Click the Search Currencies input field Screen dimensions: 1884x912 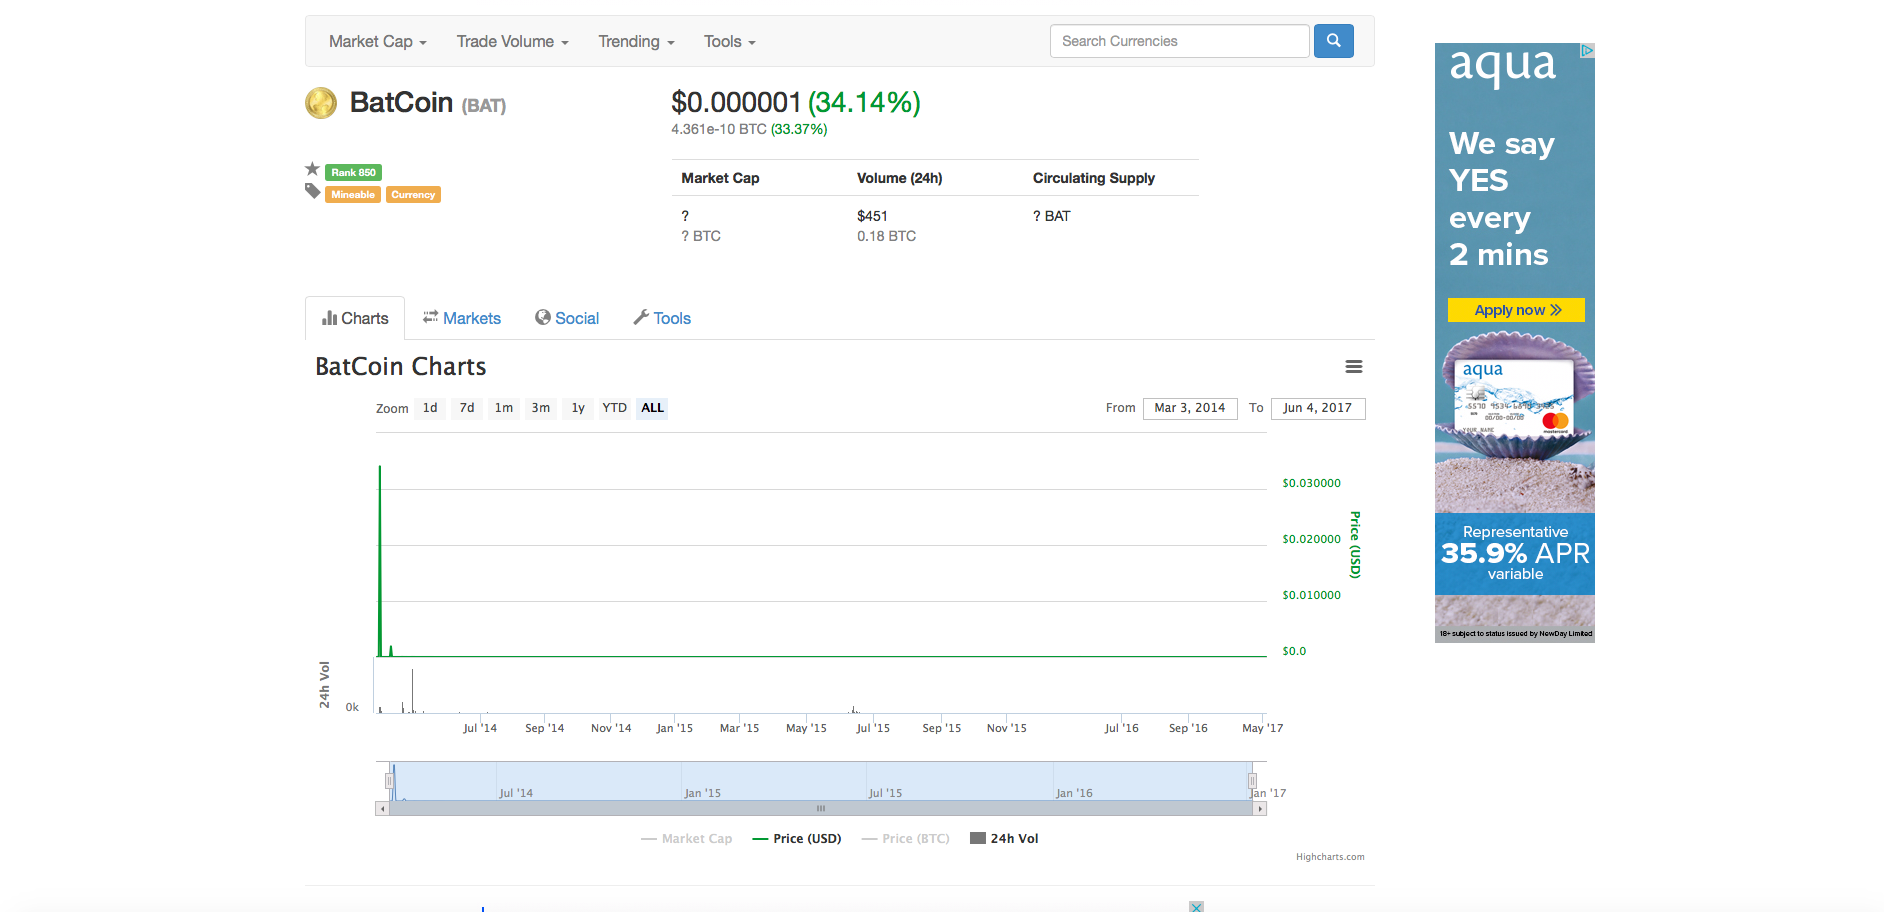pyautogui.click(x=1180, y=41)
